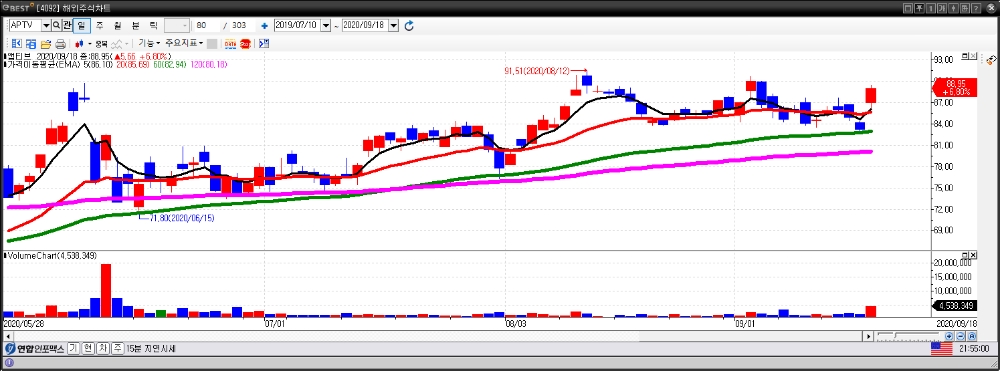Expand the APTV symbol dropdown

click(46, 25)
